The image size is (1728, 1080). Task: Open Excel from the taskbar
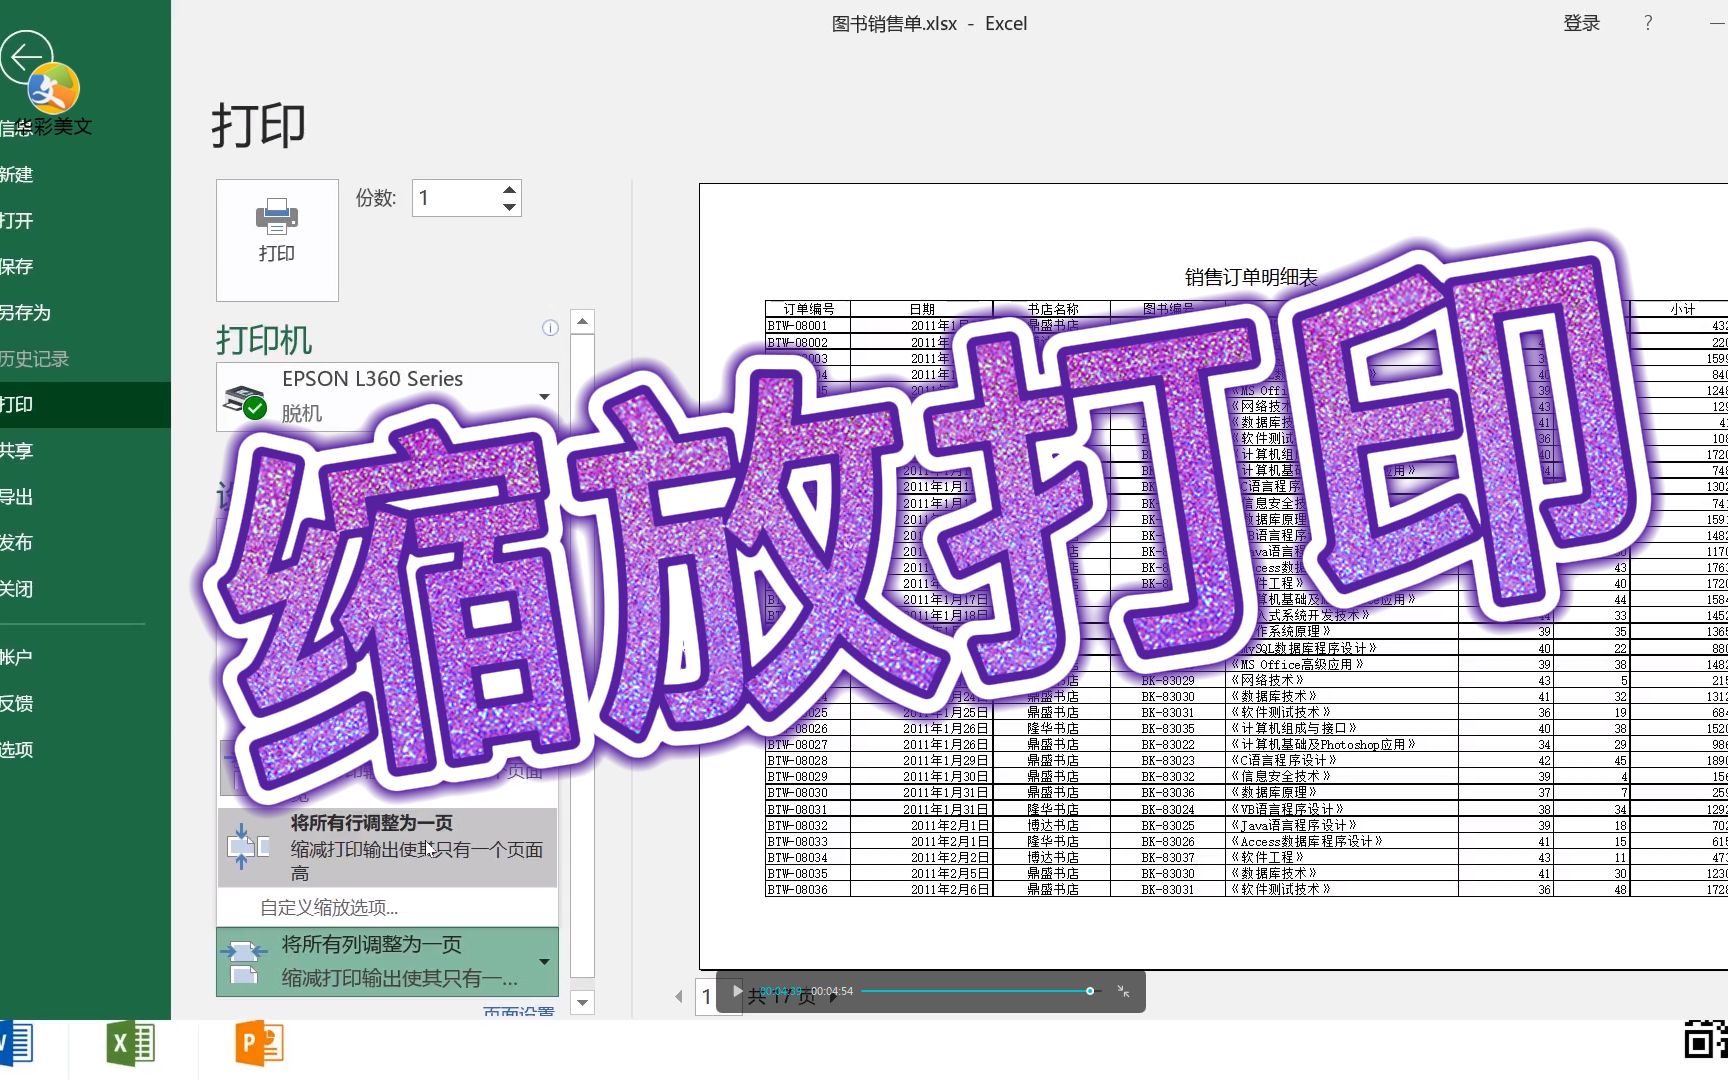tap(130, 1043)
